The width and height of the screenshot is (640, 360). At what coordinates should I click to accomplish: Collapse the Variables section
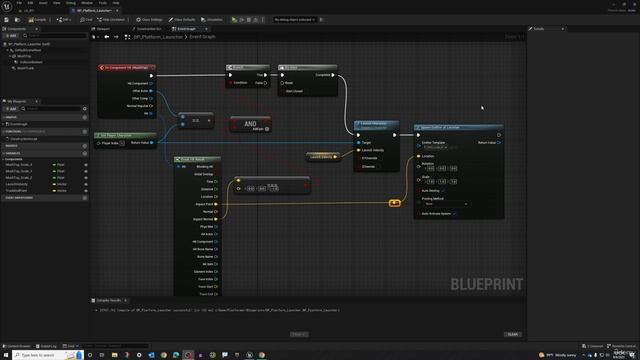tap(4, 153)
